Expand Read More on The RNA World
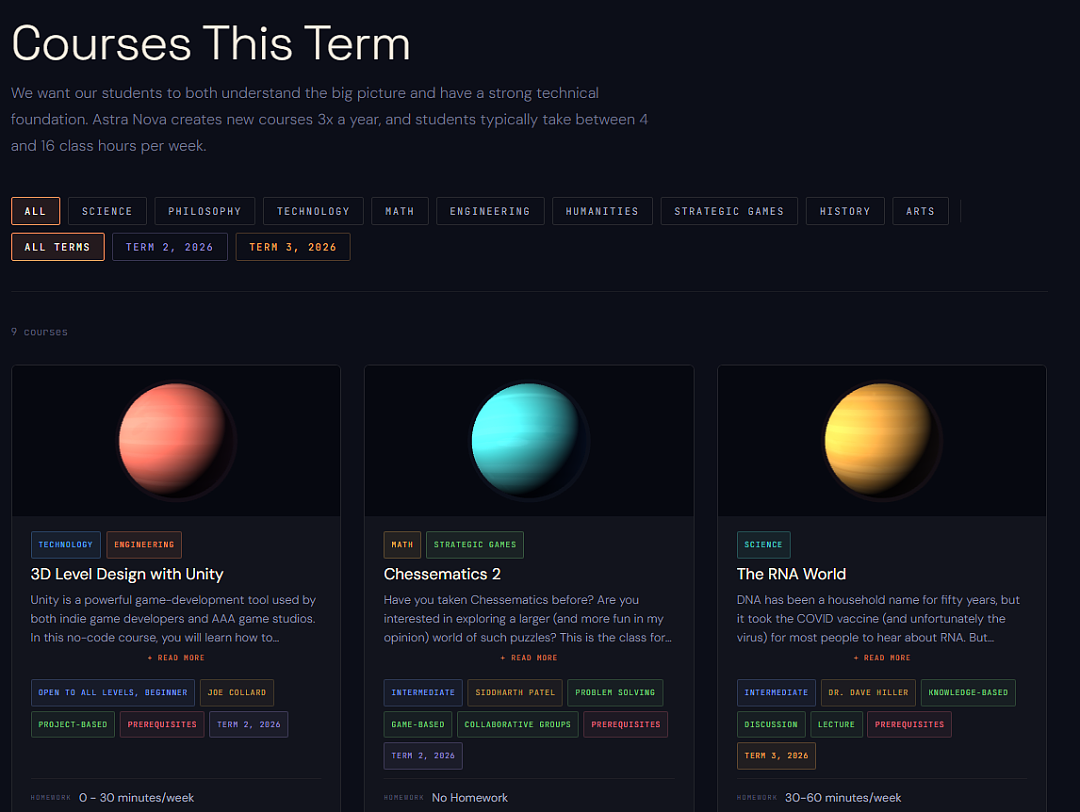Screen dimensions: 1080x812 tap(882, 658)
